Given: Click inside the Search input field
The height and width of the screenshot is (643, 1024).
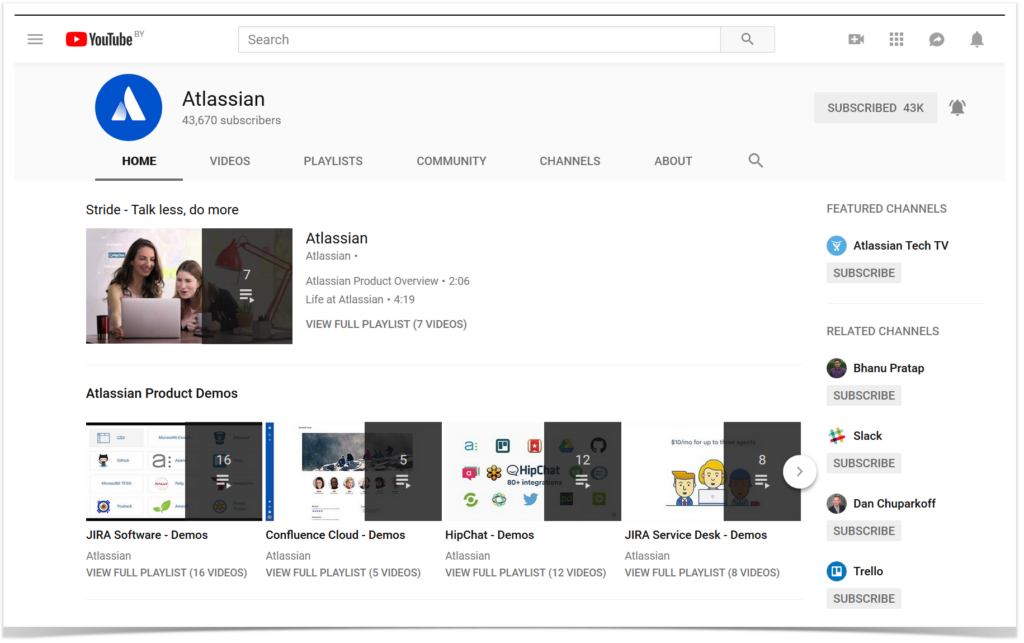Looking at the screenshot, I should tap(478, 39).
